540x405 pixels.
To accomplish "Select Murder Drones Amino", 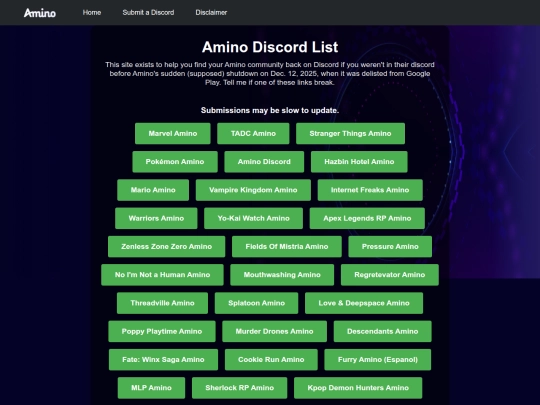I will point(274,331).
